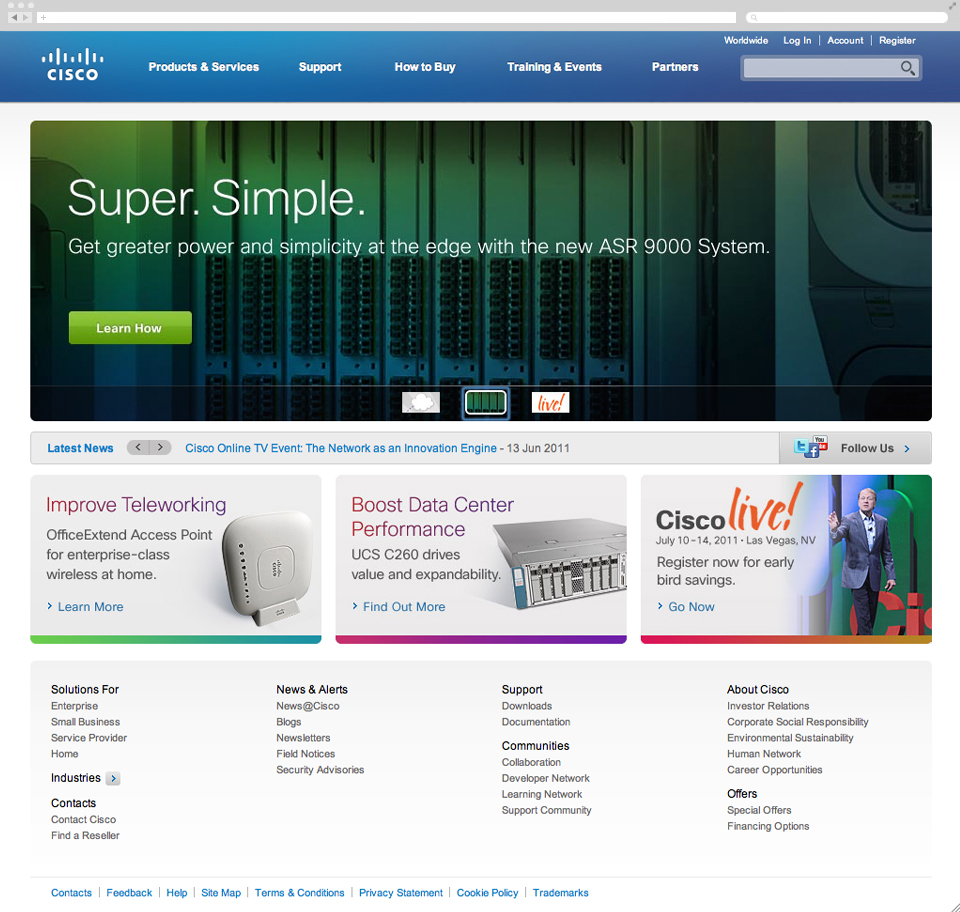This screenshot has width=960, height=912.
Task: Select the live! carousel thumbnail
Action: 550,402
